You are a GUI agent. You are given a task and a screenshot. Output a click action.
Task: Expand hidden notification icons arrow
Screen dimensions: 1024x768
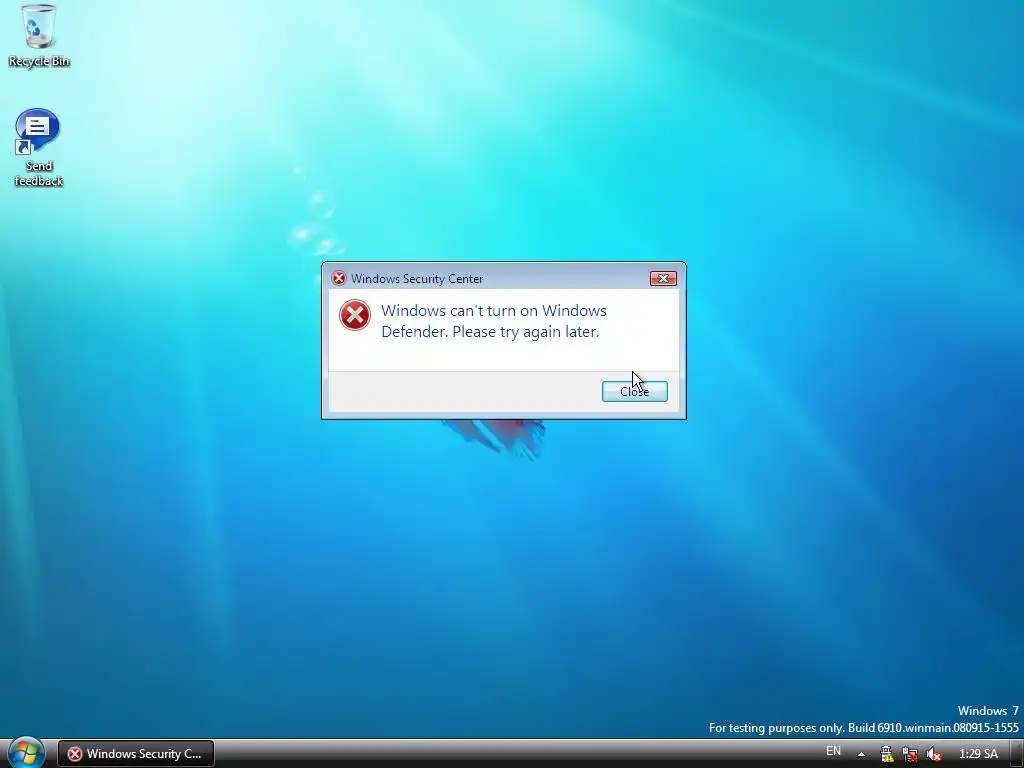[x=861, y=754]
